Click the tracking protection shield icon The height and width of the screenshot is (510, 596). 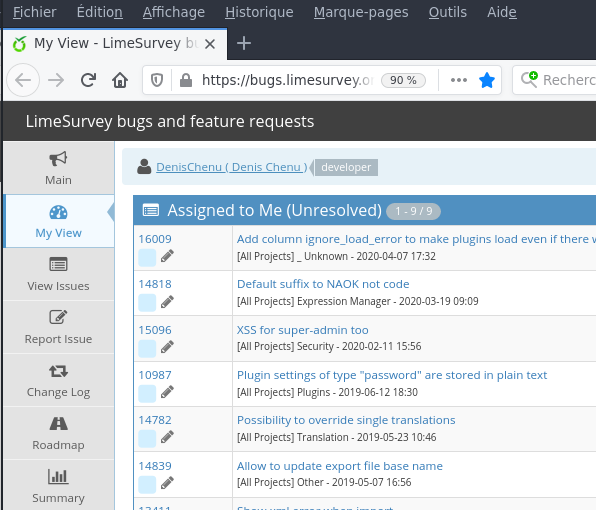[157, 80]
